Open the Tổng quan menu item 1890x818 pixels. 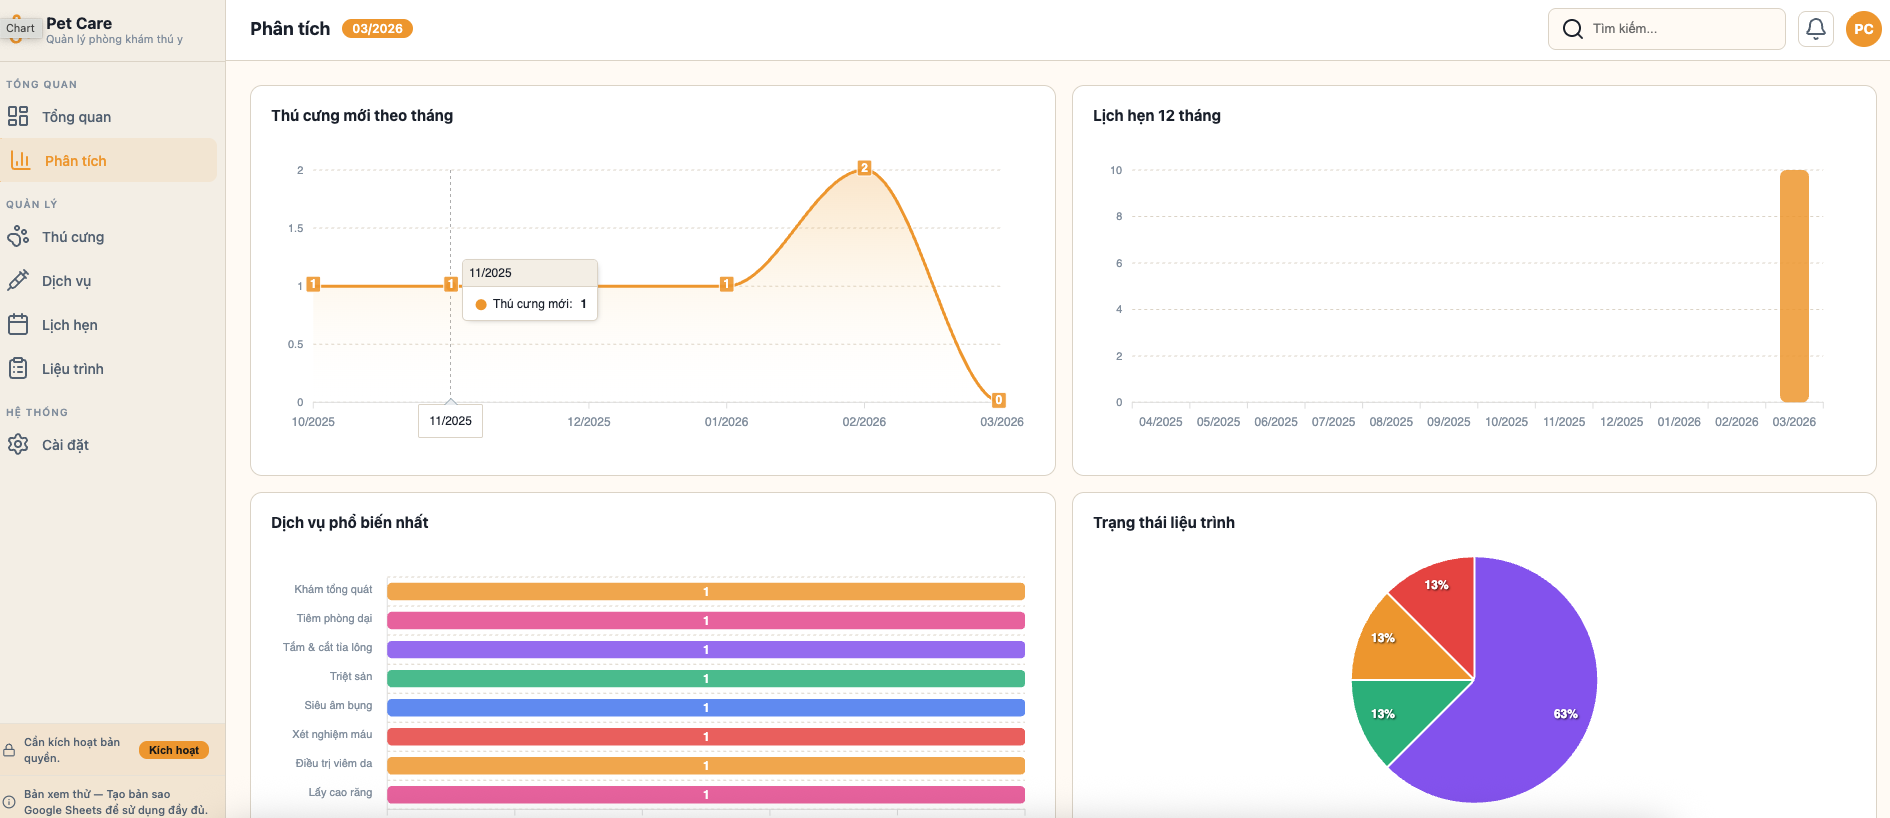click(x=76, y=117)
